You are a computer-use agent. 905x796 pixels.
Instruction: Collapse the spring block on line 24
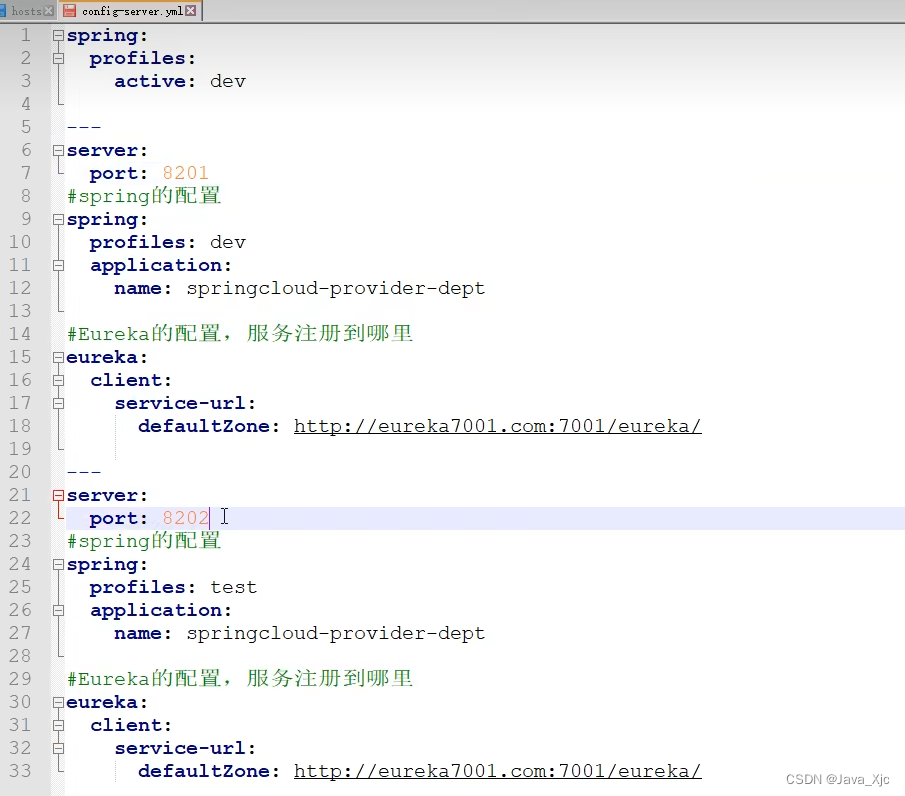click(58, 565)
